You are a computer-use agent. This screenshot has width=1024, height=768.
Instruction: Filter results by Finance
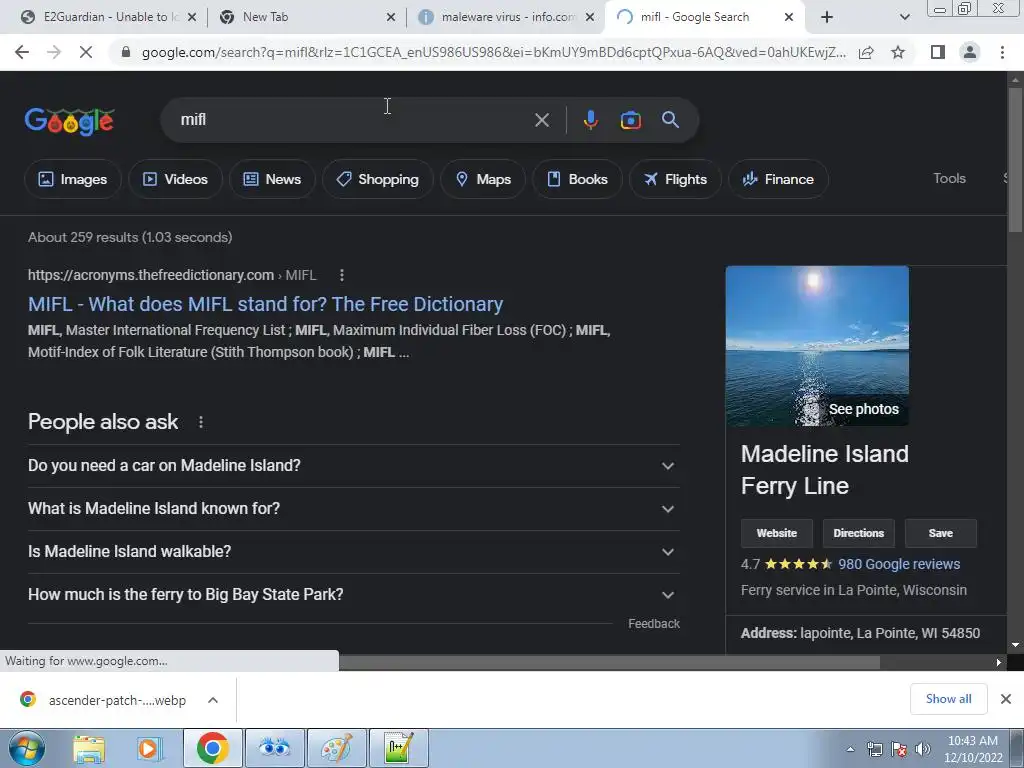(778, 179)
